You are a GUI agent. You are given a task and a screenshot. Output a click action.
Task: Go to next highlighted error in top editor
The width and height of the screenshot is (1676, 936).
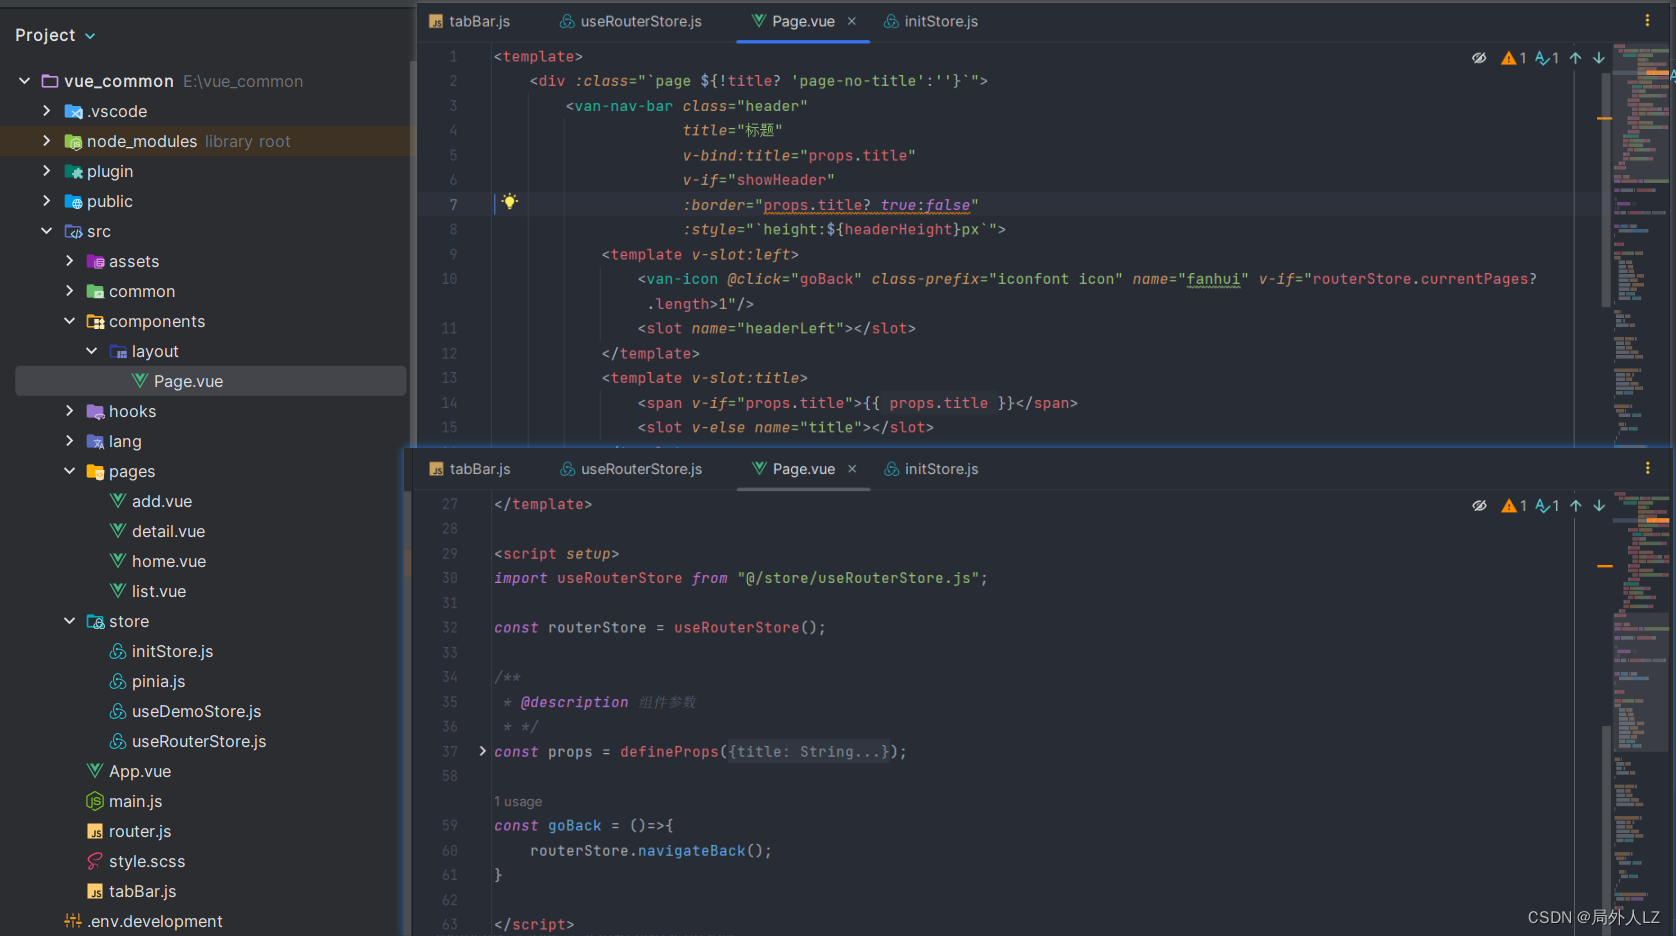coord(1599,58)
